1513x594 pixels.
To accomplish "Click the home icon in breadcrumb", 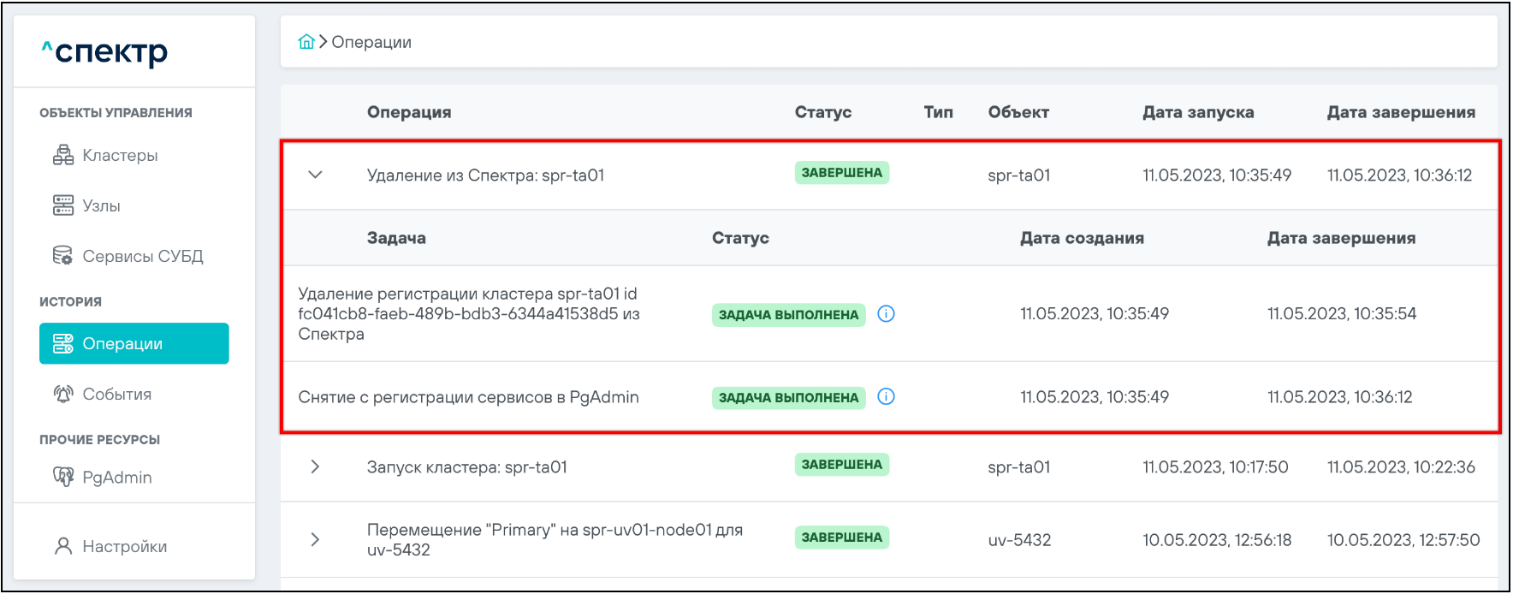I will tap(307, 42).
